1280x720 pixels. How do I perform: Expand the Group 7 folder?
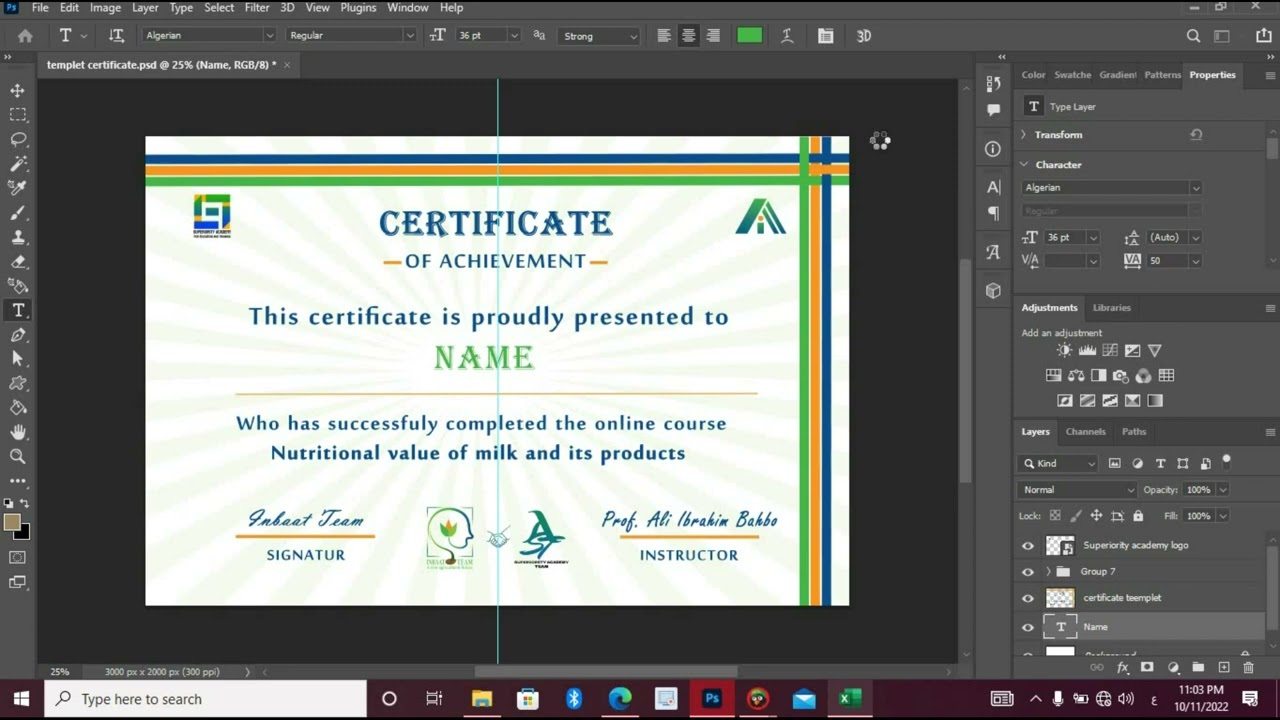click(x=1048, y=571)
